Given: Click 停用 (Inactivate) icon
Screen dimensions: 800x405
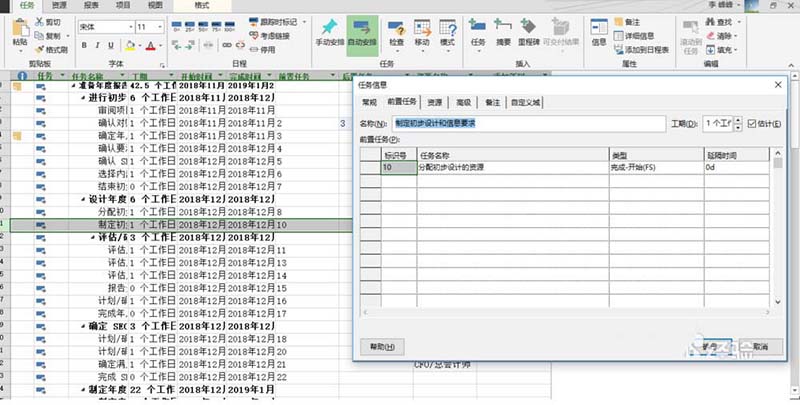Looking at the screenshot, I should (x=254, y=50).
